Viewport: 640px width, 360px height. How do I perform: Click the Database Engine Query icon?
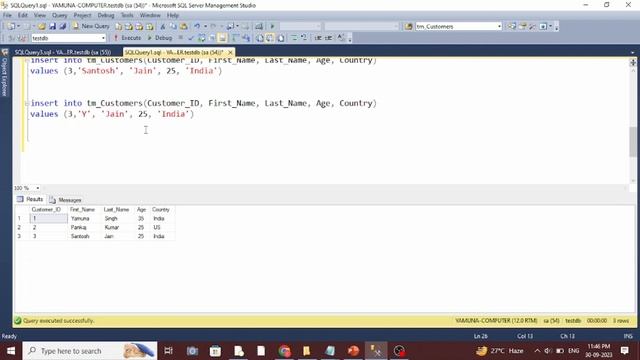click(x=118, y=26)
